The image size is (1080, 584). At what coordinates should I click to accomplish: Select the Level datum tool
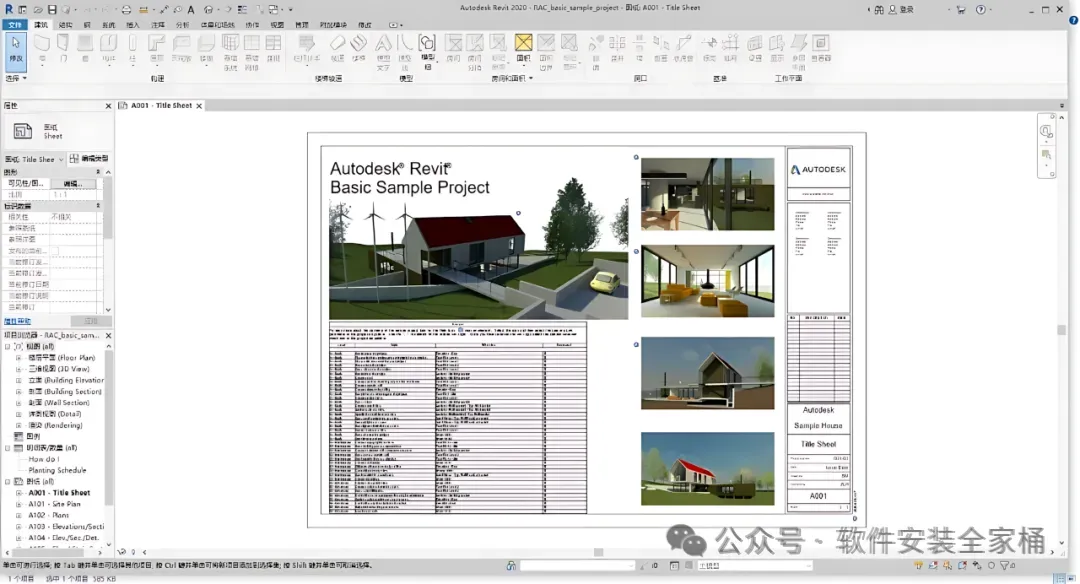click(x=709, y=48)
